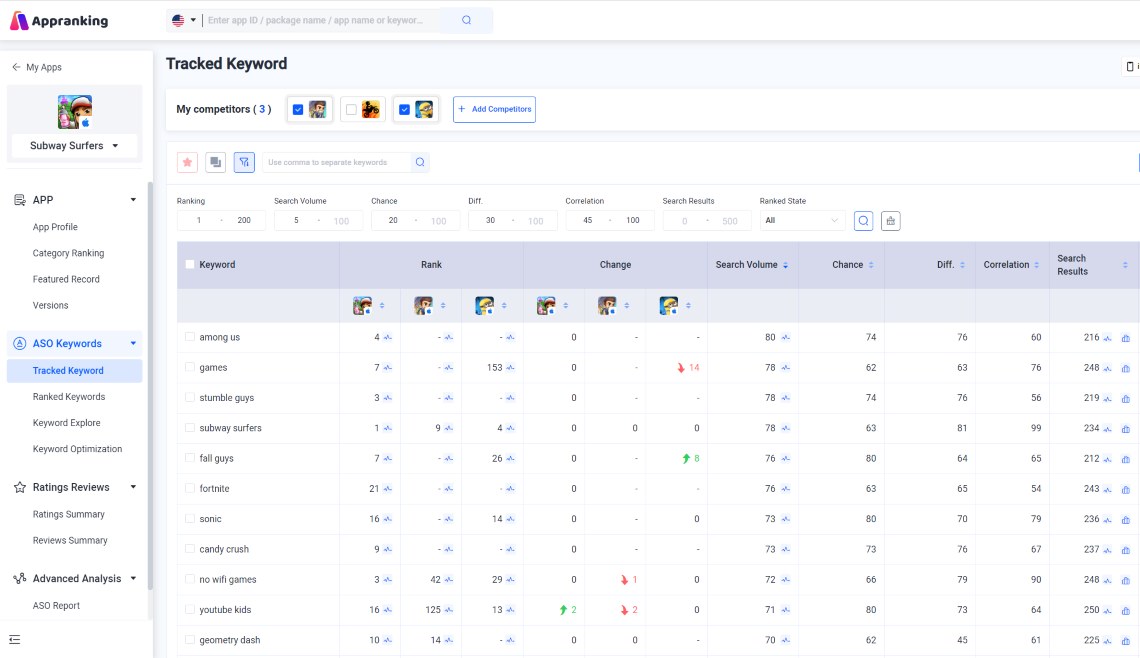This screenshot has height=658, width=1140.
Task: Collapse the Advanced Analysis section
Action: pos(133,579)
